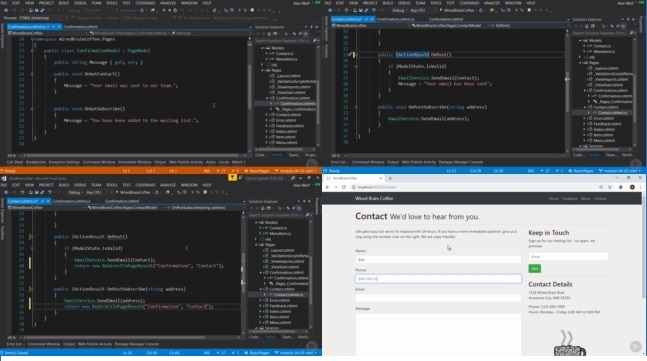Click the Phone field on the Contact form
The width and height of the screenshot is (647, 361).
click(x=438, y=279)
